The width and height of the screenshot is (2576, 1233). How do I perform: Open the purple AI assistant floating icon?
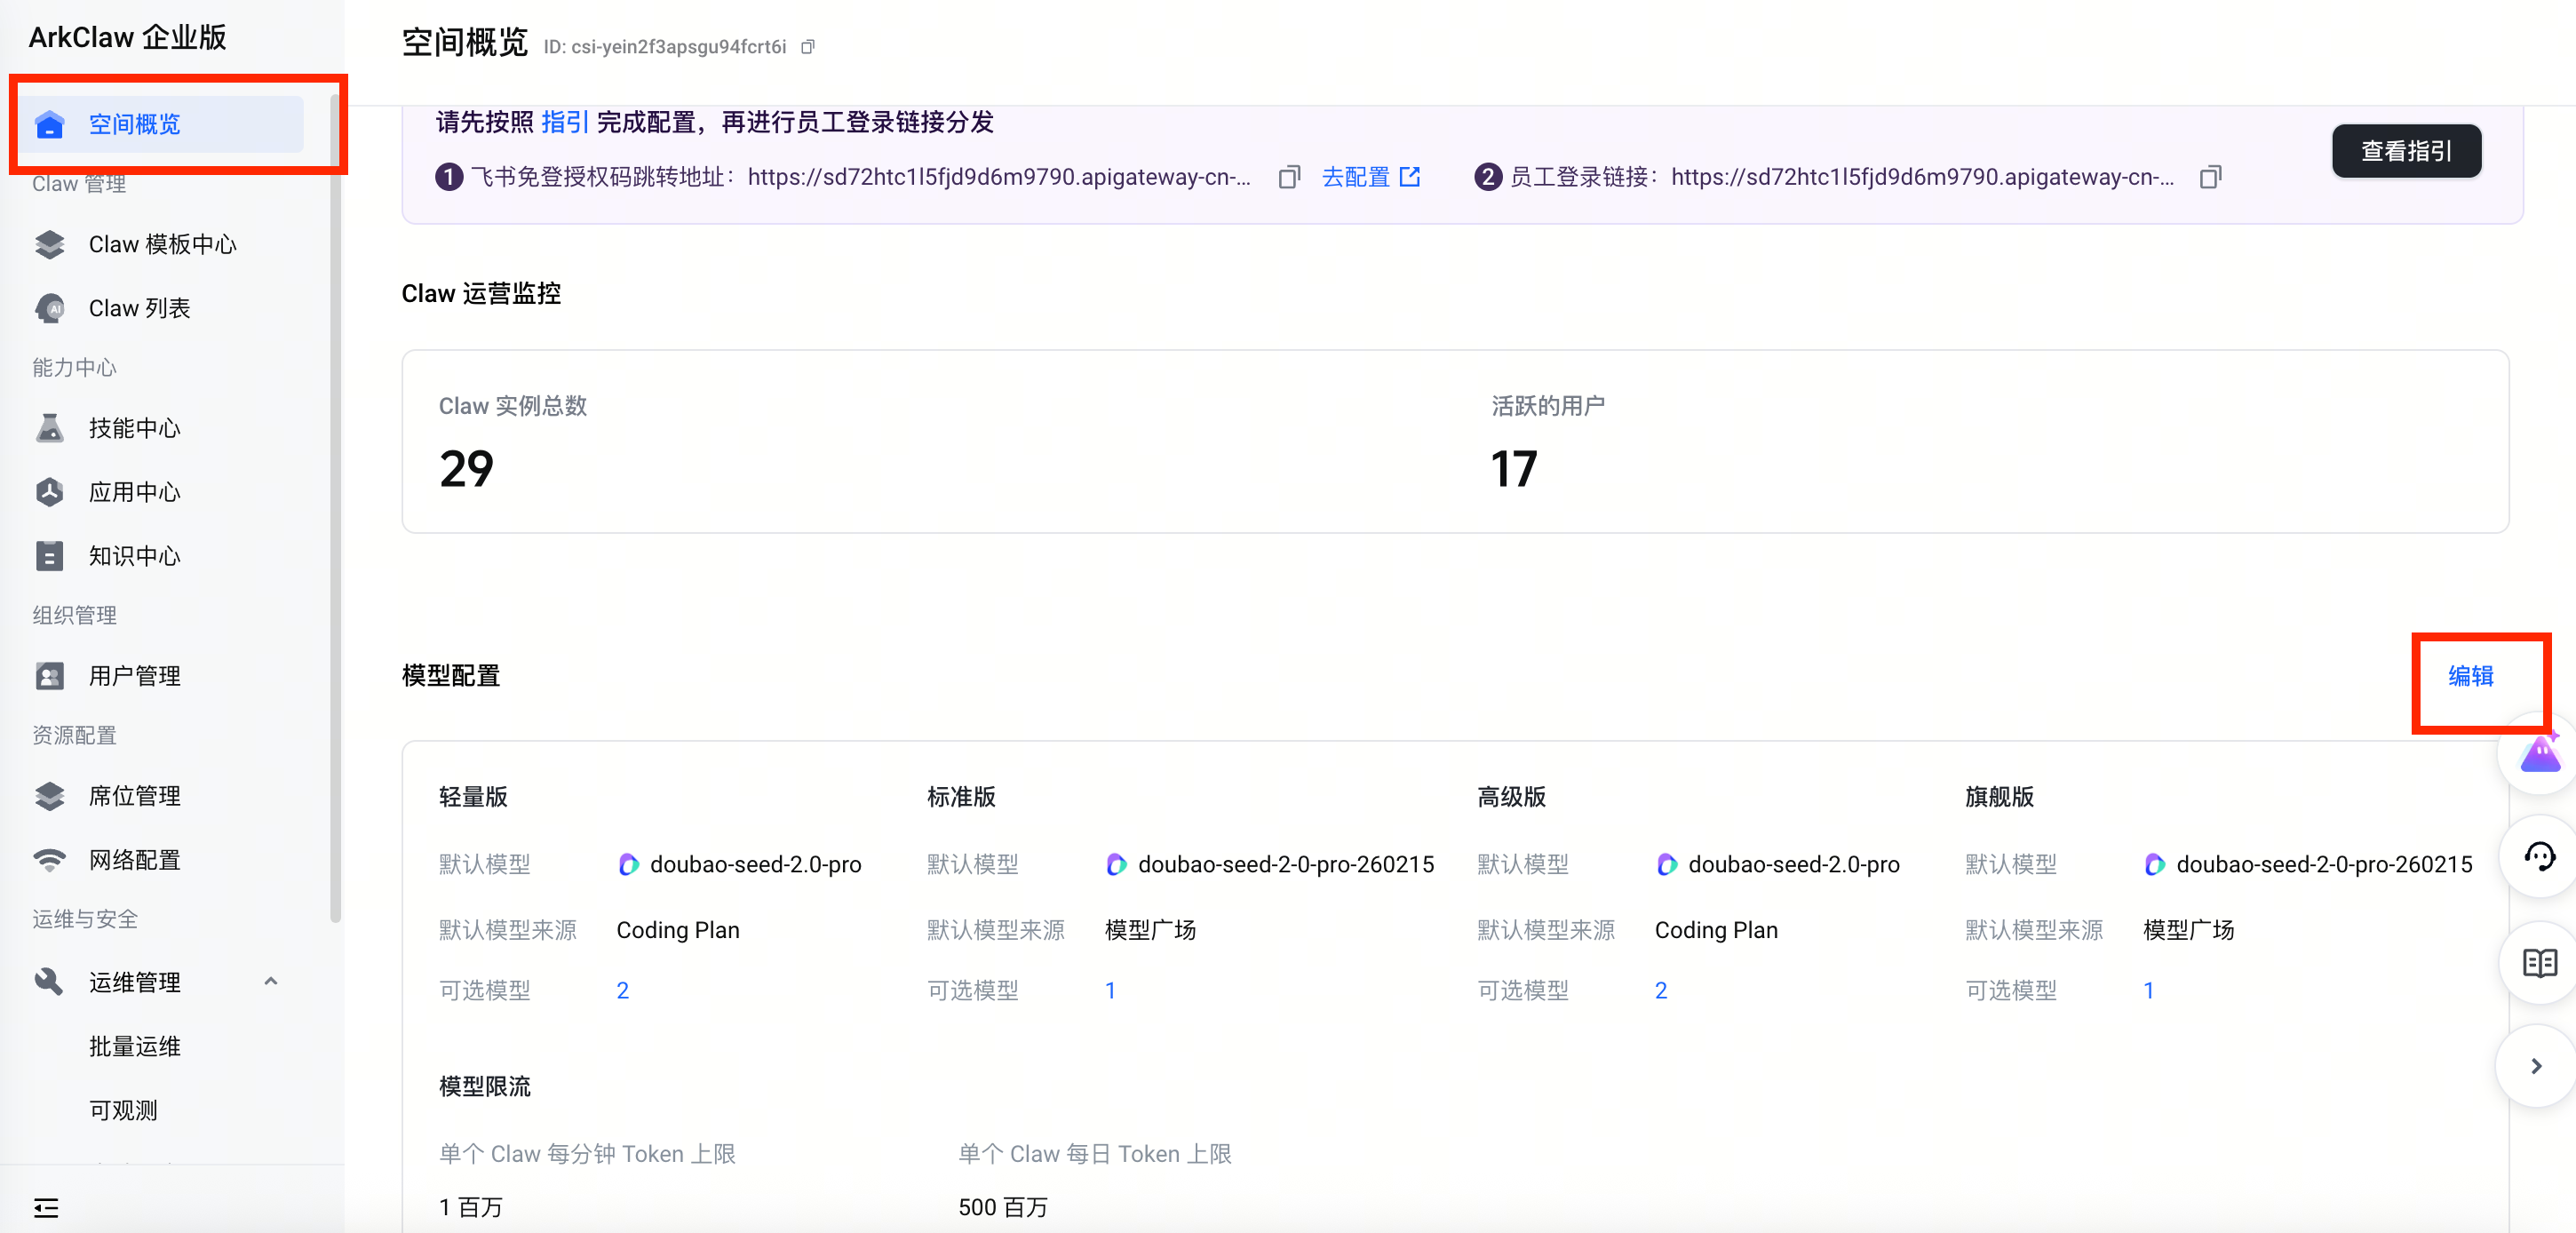(x=2540, y=754)
